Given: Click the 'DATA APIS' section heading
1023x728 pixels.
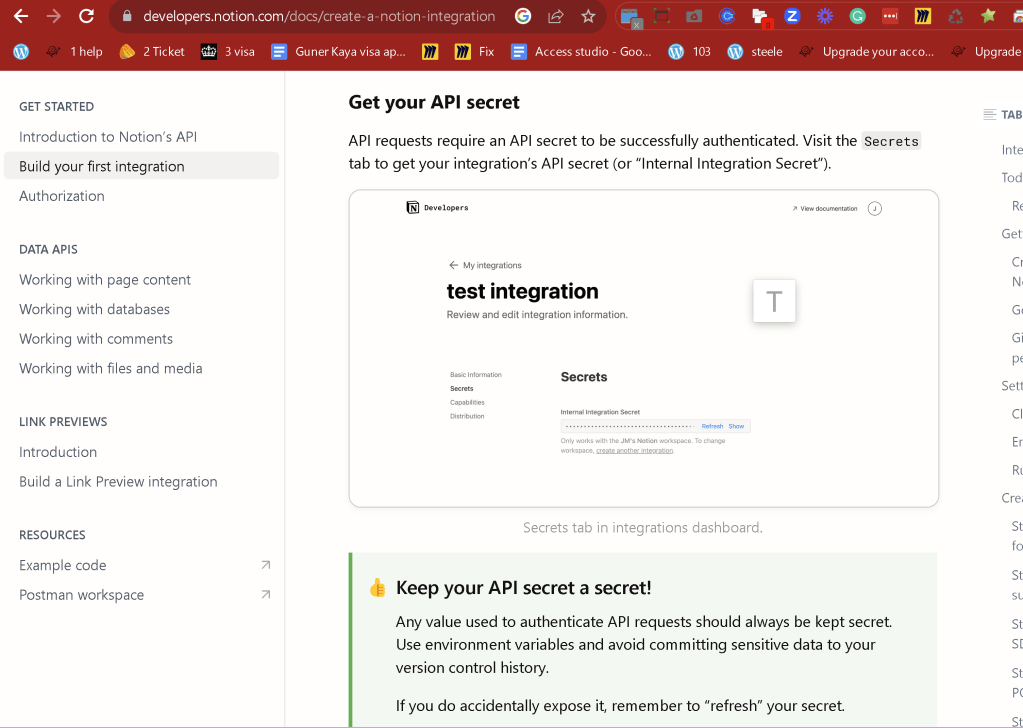Looking at the screenshot, I should pyautogui.click(x=48, y=250).
